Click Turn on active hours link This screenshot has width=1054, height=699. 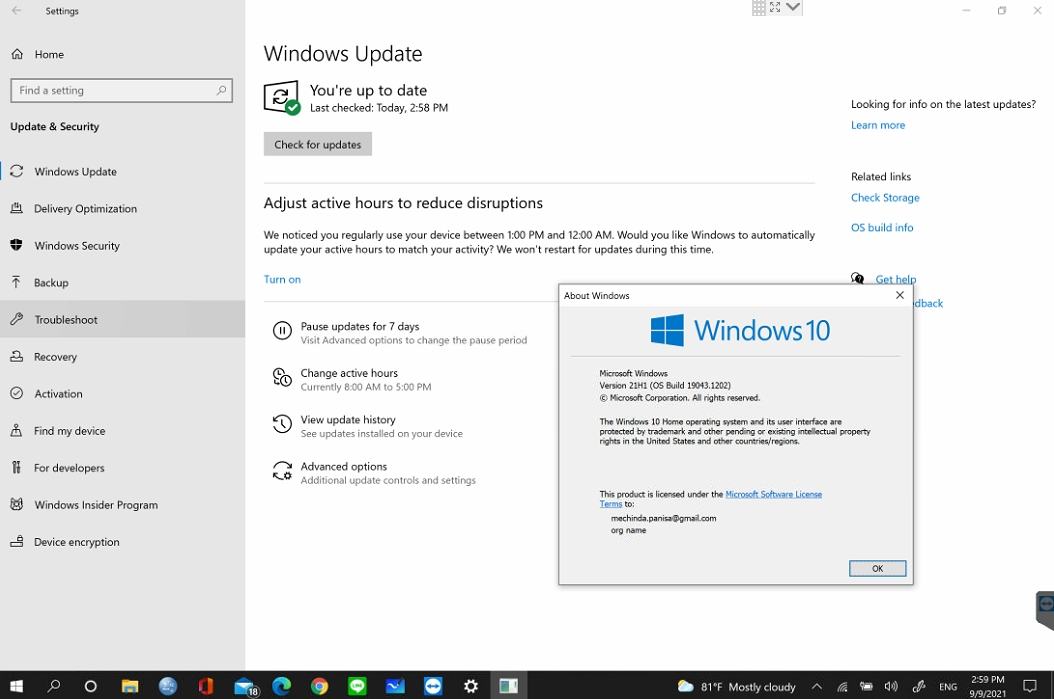pyautogui.click(x=282, y=280)
